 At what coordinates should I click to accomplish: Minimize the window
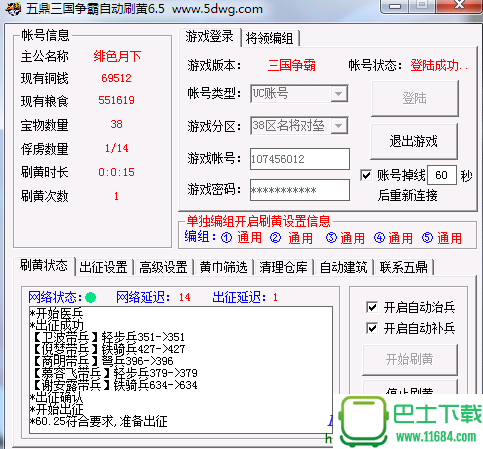point(395,6)
